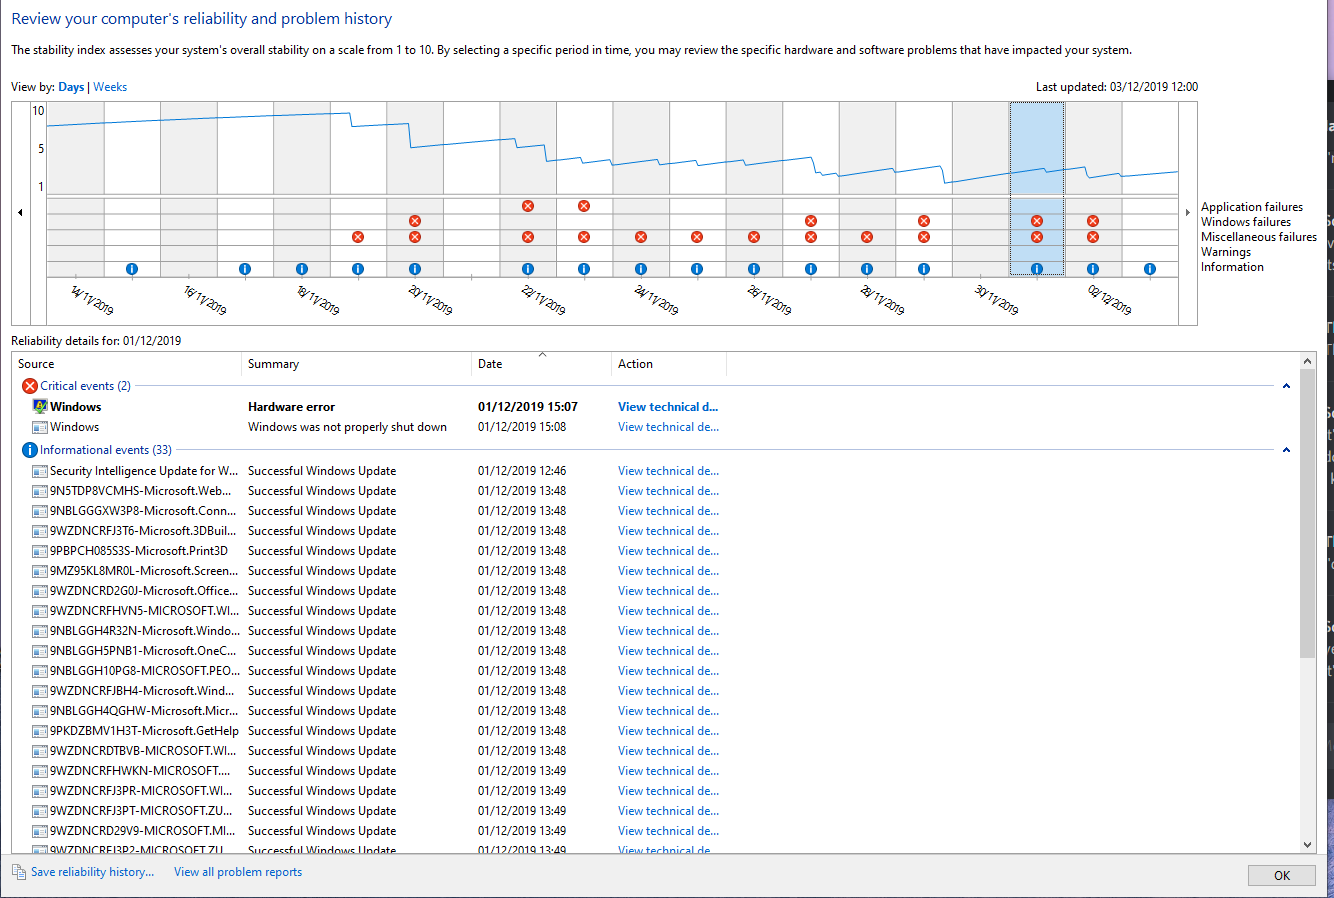Open View all problem reports link

[238, 872]
